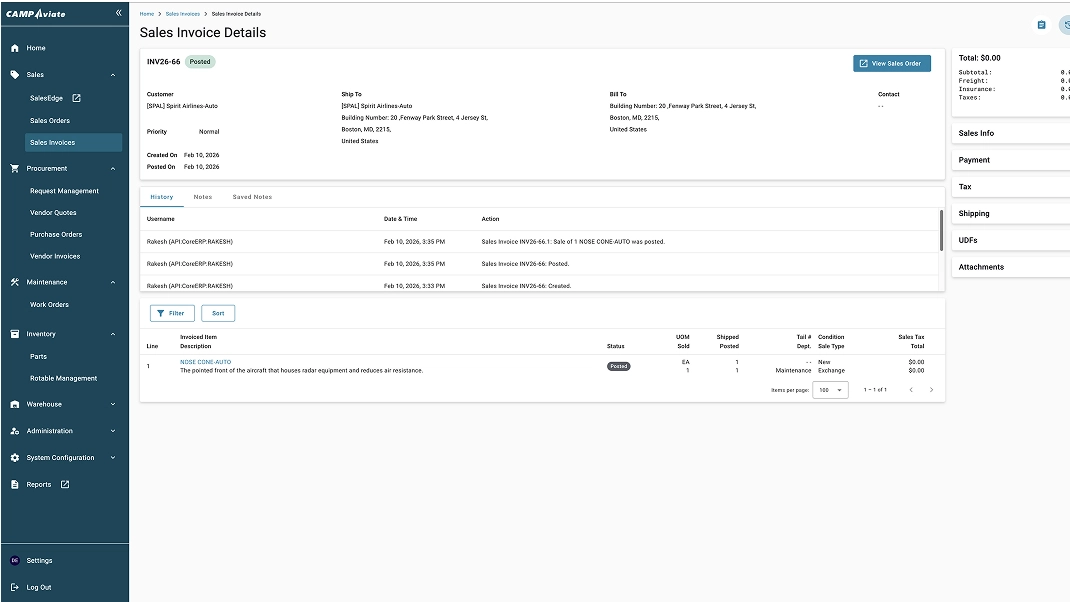Expand the Administration menu section
This screenshot has width=1070, height=602.
coord(113,431)
